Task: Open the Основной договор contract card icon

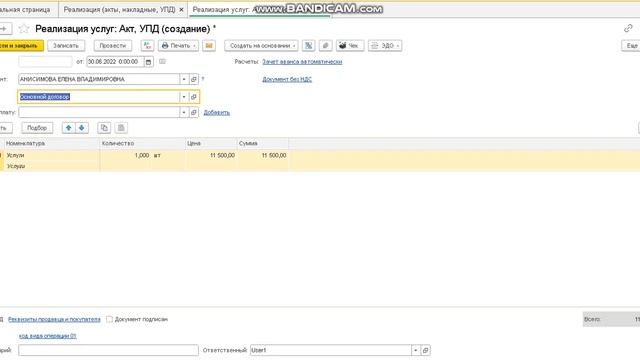Action: tap(194, 97)
